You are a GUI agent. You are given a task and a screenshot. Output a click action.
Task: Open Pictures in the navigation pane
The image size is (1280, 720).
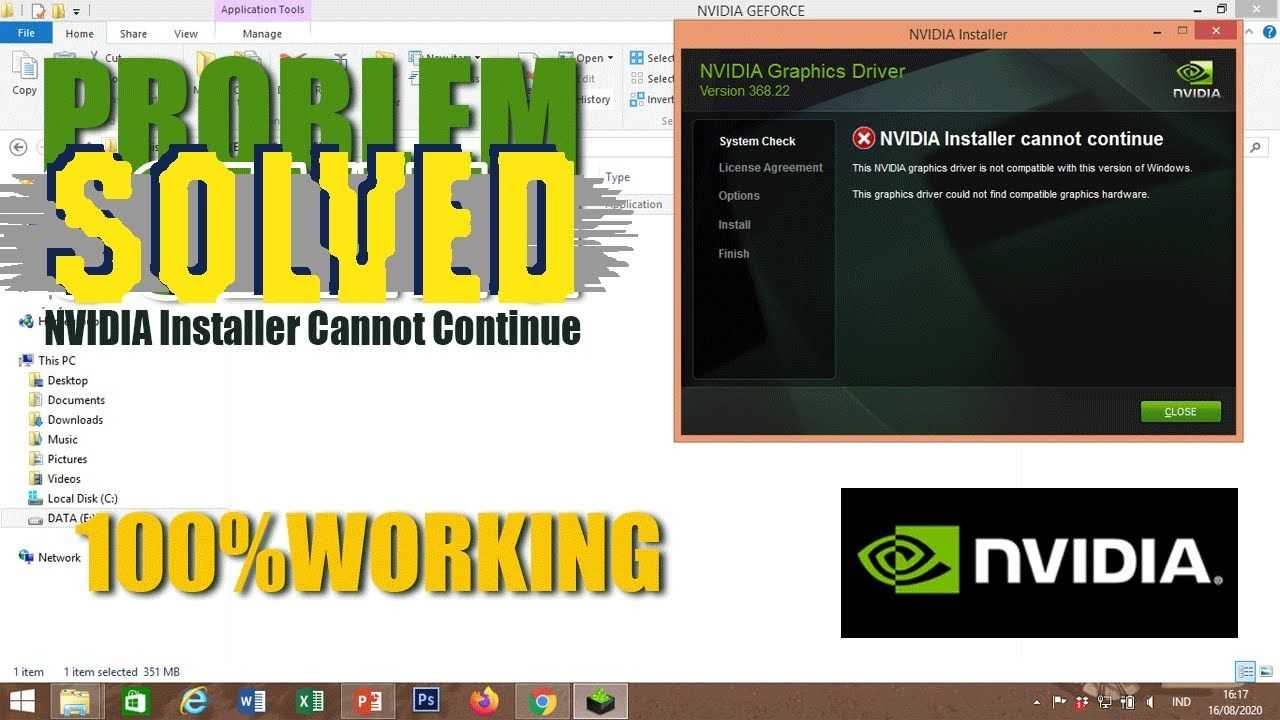[67, 459]
